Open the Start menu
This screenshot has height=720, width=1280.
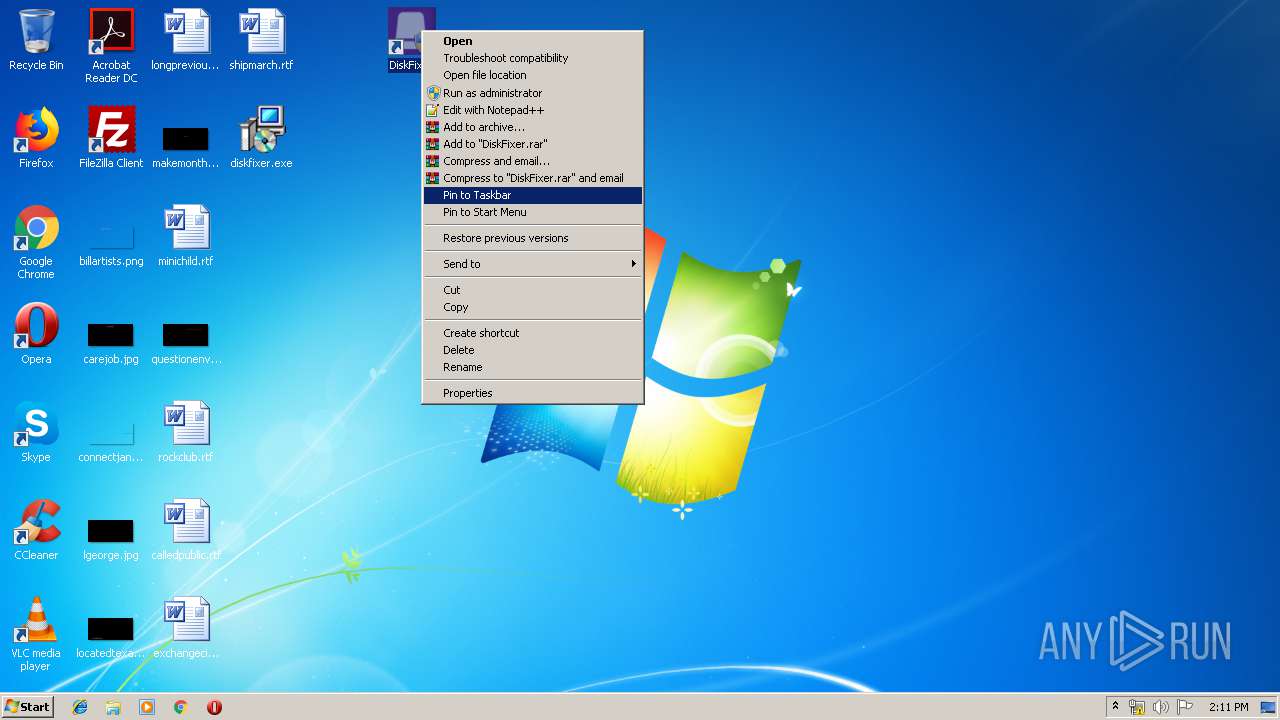coord(27,707)
